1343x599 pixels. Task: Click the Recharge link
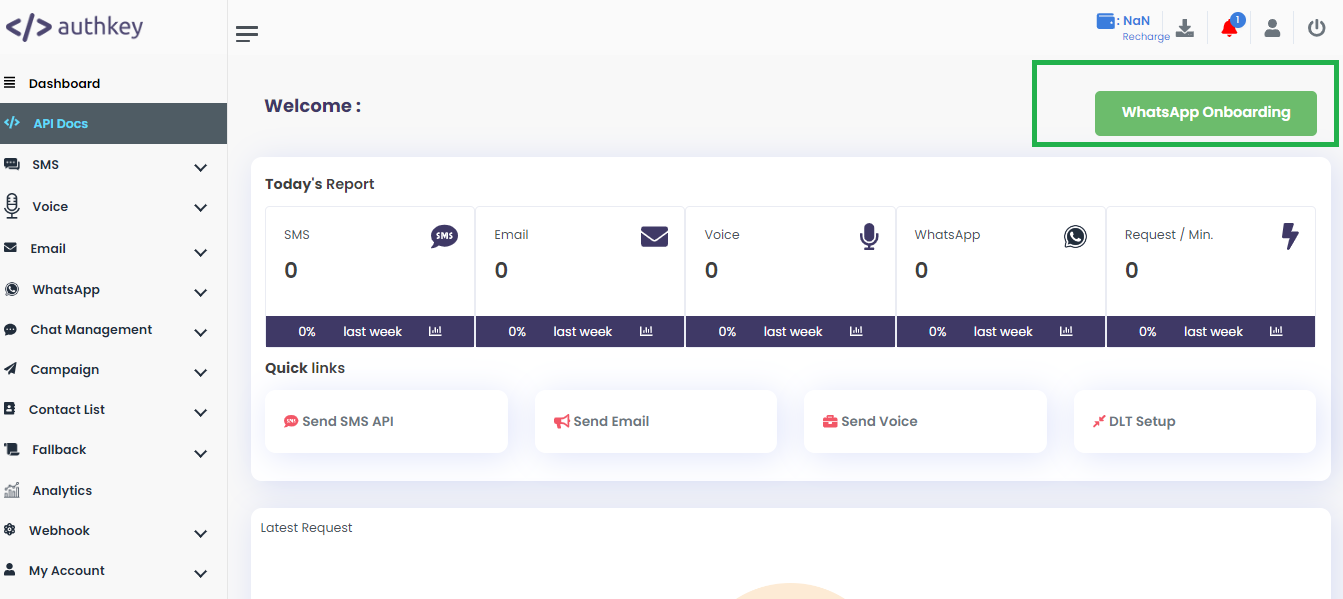point(1146,37)
